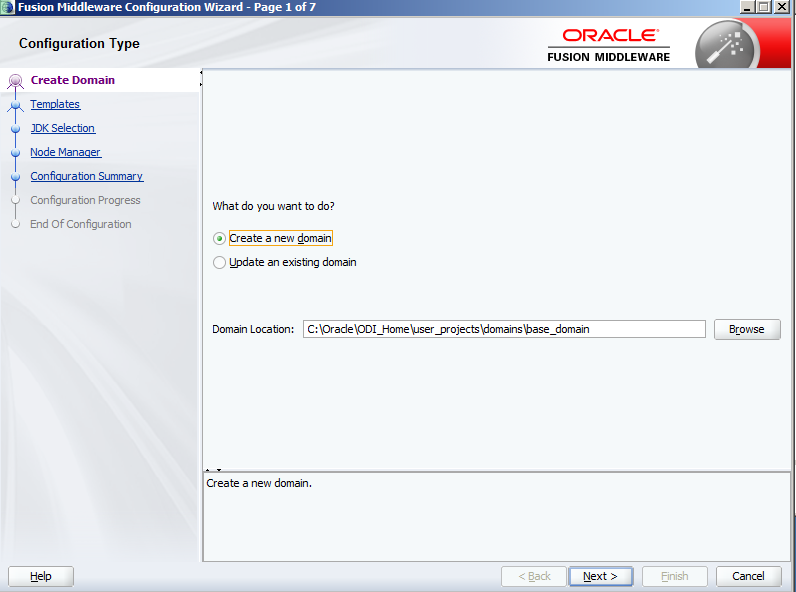
Task: Click the bullet icon beside Templates
Action: point(15,105)
